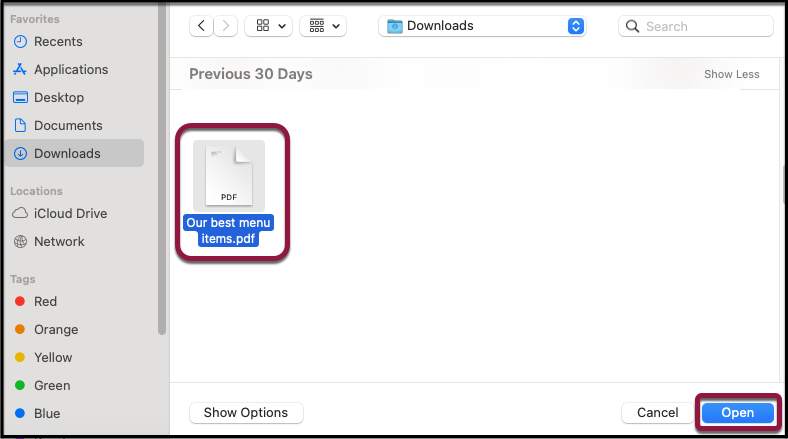
Task: Select Applications in the sidebar
Action: 70,70
